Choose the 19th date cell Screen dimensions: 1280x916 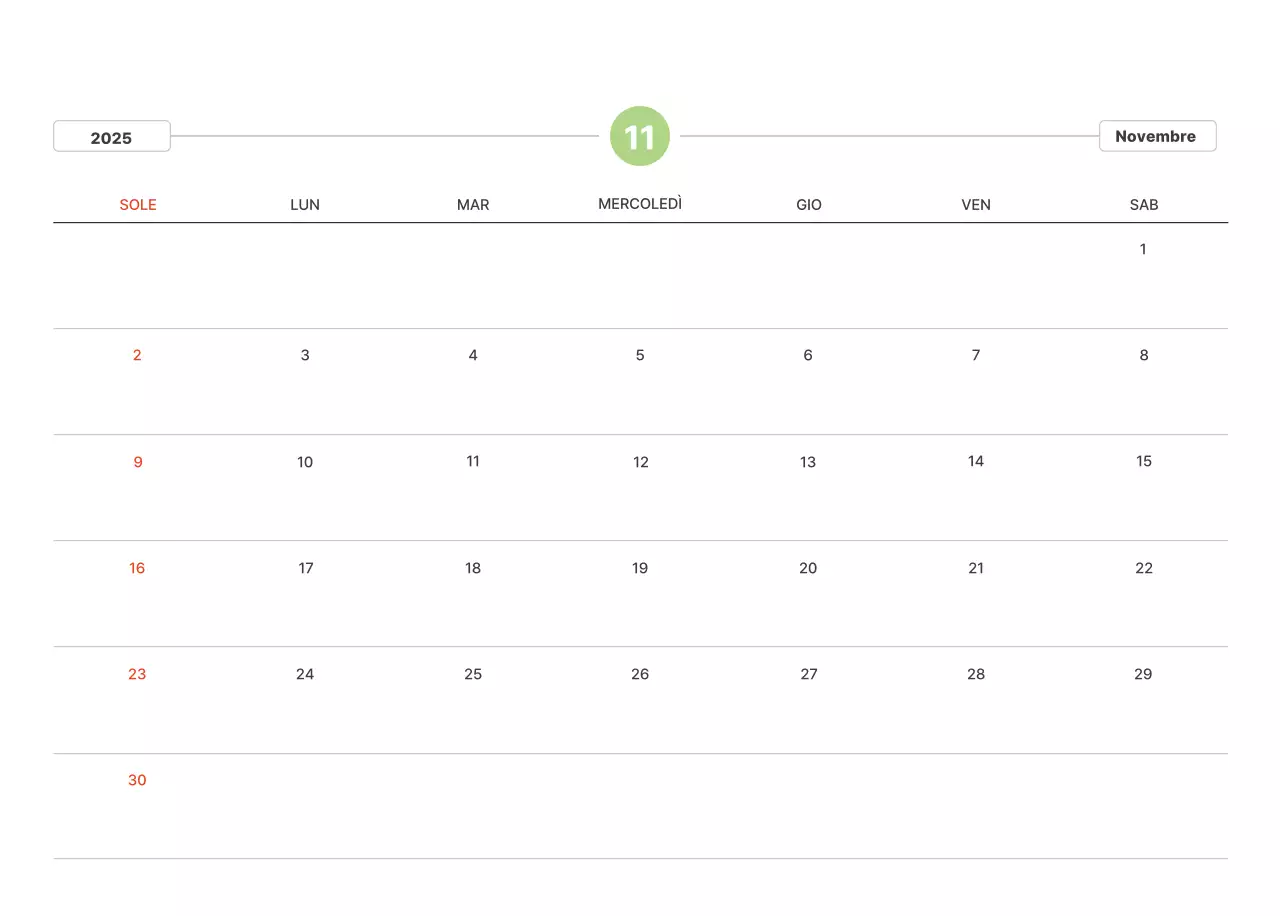(x=640, y=568)
